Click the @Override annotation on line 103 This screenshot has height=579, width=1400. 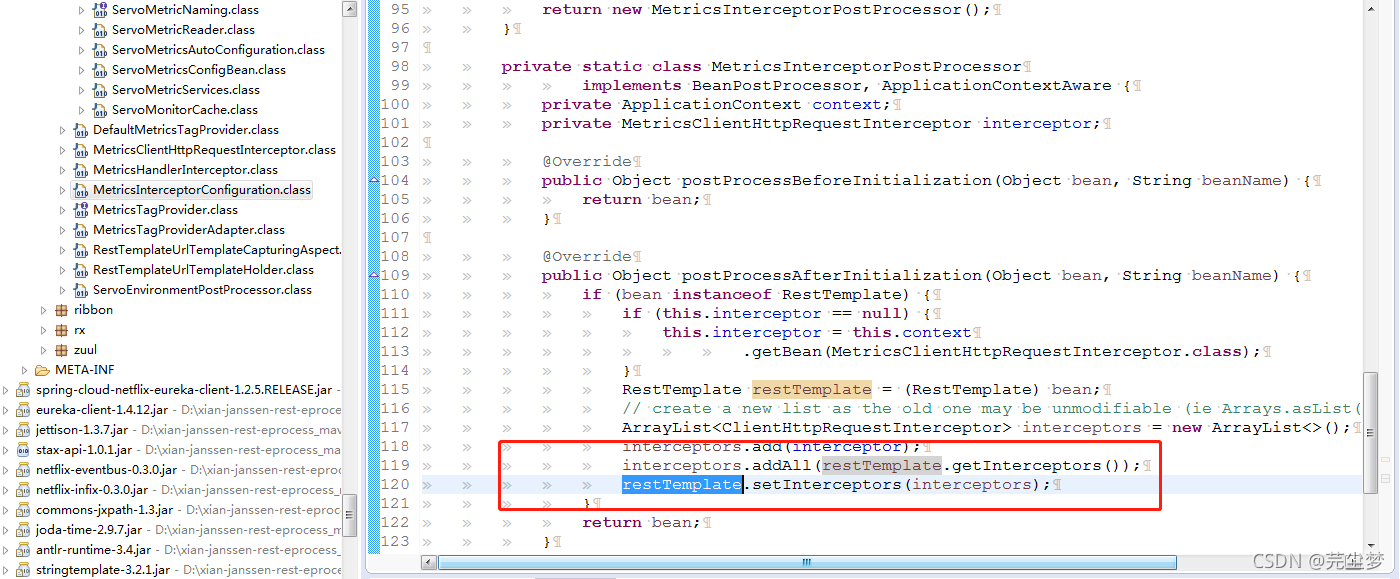click(587, 162)
